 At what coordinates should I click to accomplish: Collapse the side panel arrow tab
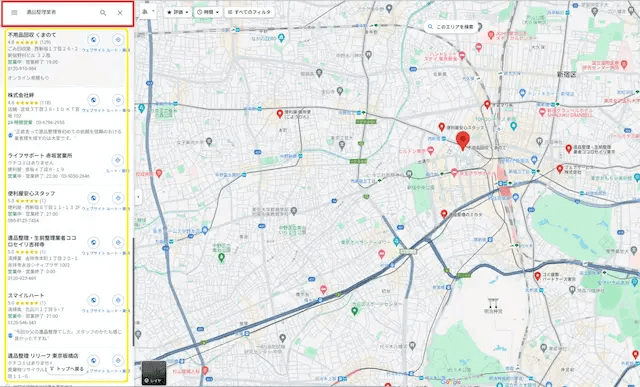tap(138, 197)
